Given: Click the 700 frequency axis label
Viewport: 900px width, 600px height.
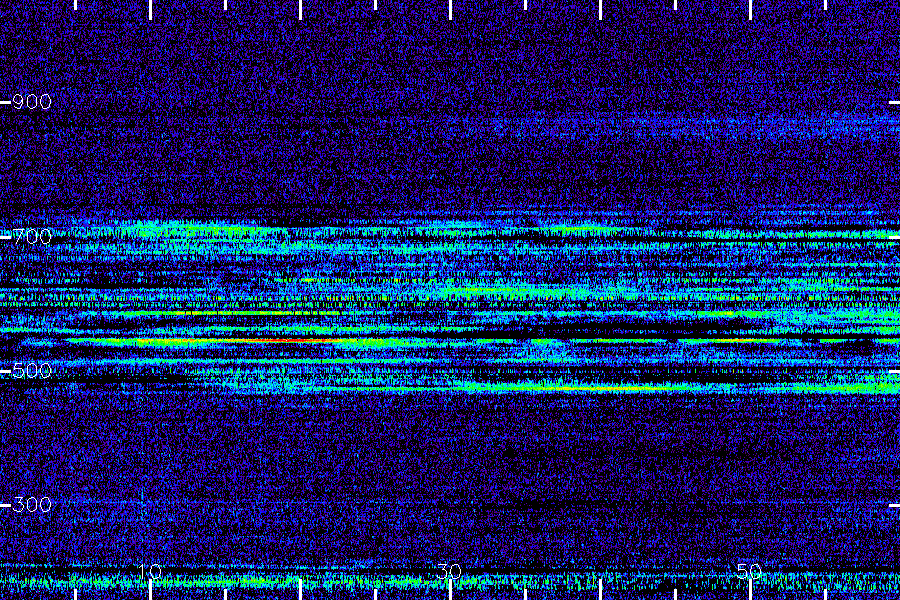Looking at the screenshot, I should pos(32,237).
